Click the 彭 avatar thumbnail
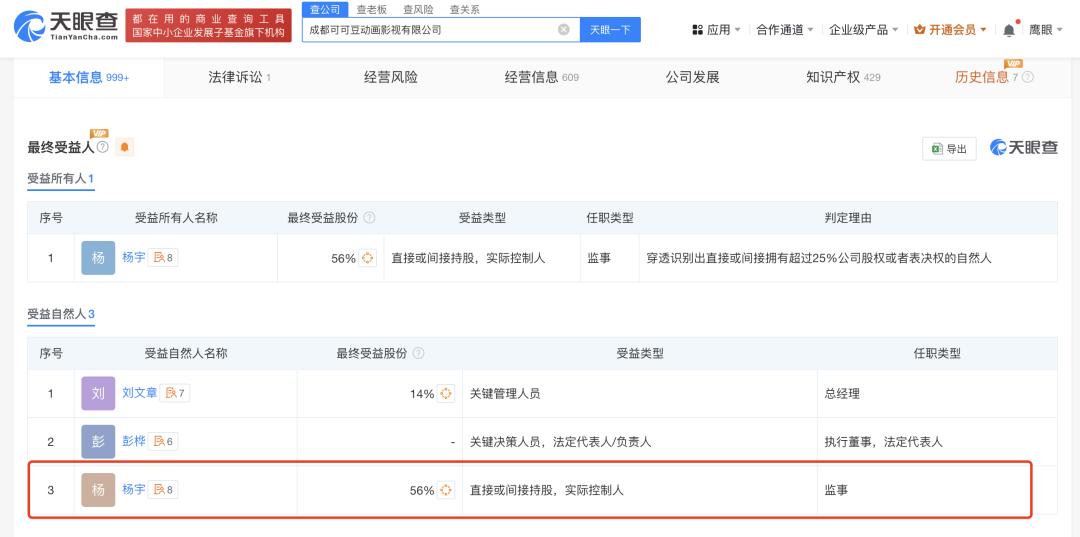The height and width of the screenshot is (537, 1080). tap(98, 441)
